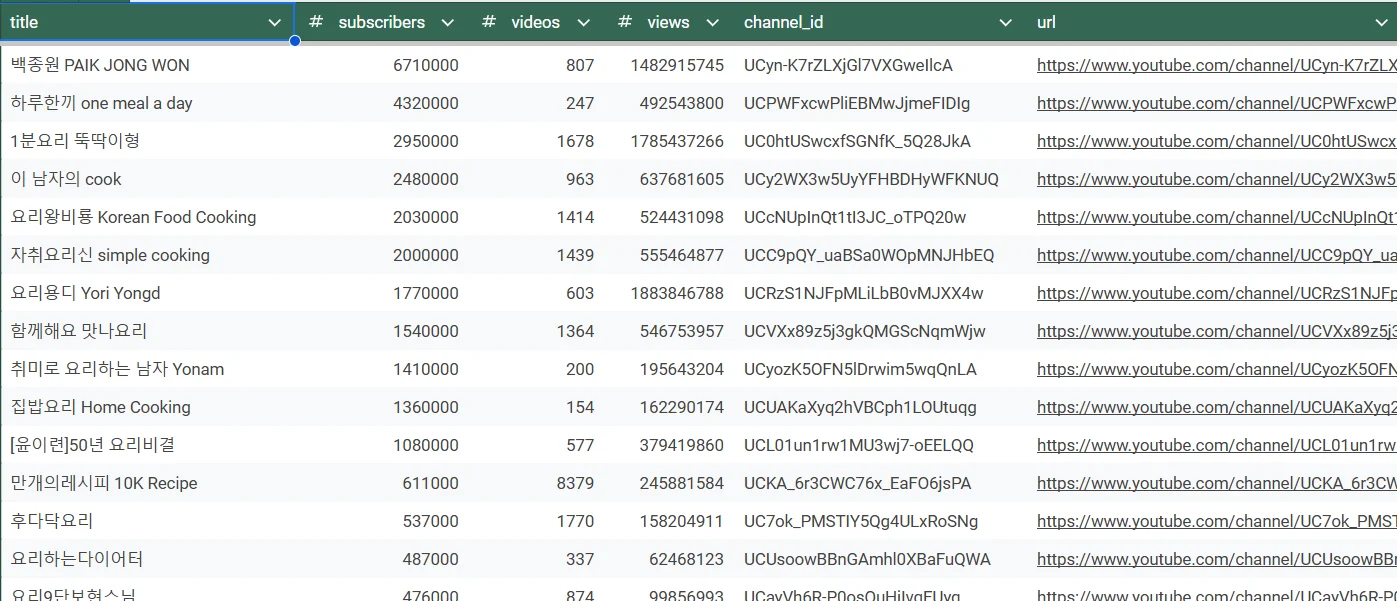Click the blue selection handle under title header
The height and width of the screenshot is (601, 1397).
click(x=295, y=41)
